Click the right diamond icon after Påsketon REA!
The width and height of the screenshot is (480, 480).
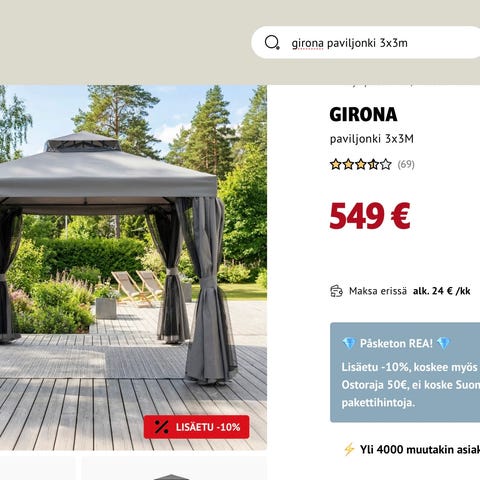pyautogui.click(x=443, y=343)
